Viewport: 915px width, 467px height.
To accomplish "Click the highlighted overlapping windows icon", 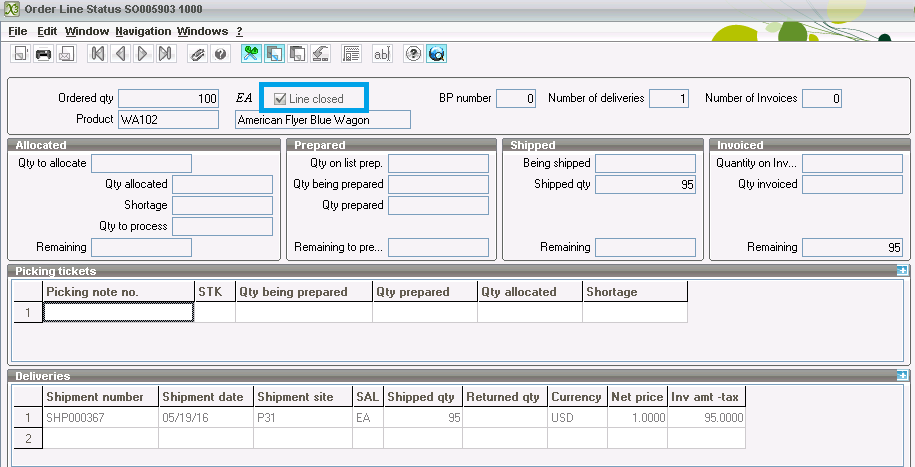I will pyautogui.click(x=274, y=54).
